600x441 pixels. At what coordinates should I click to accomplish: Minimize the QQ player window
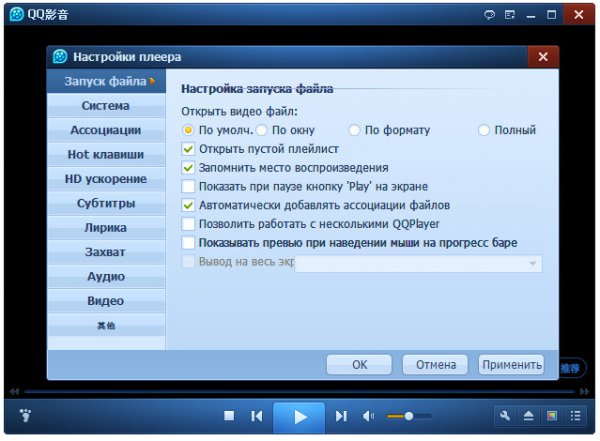531,15
